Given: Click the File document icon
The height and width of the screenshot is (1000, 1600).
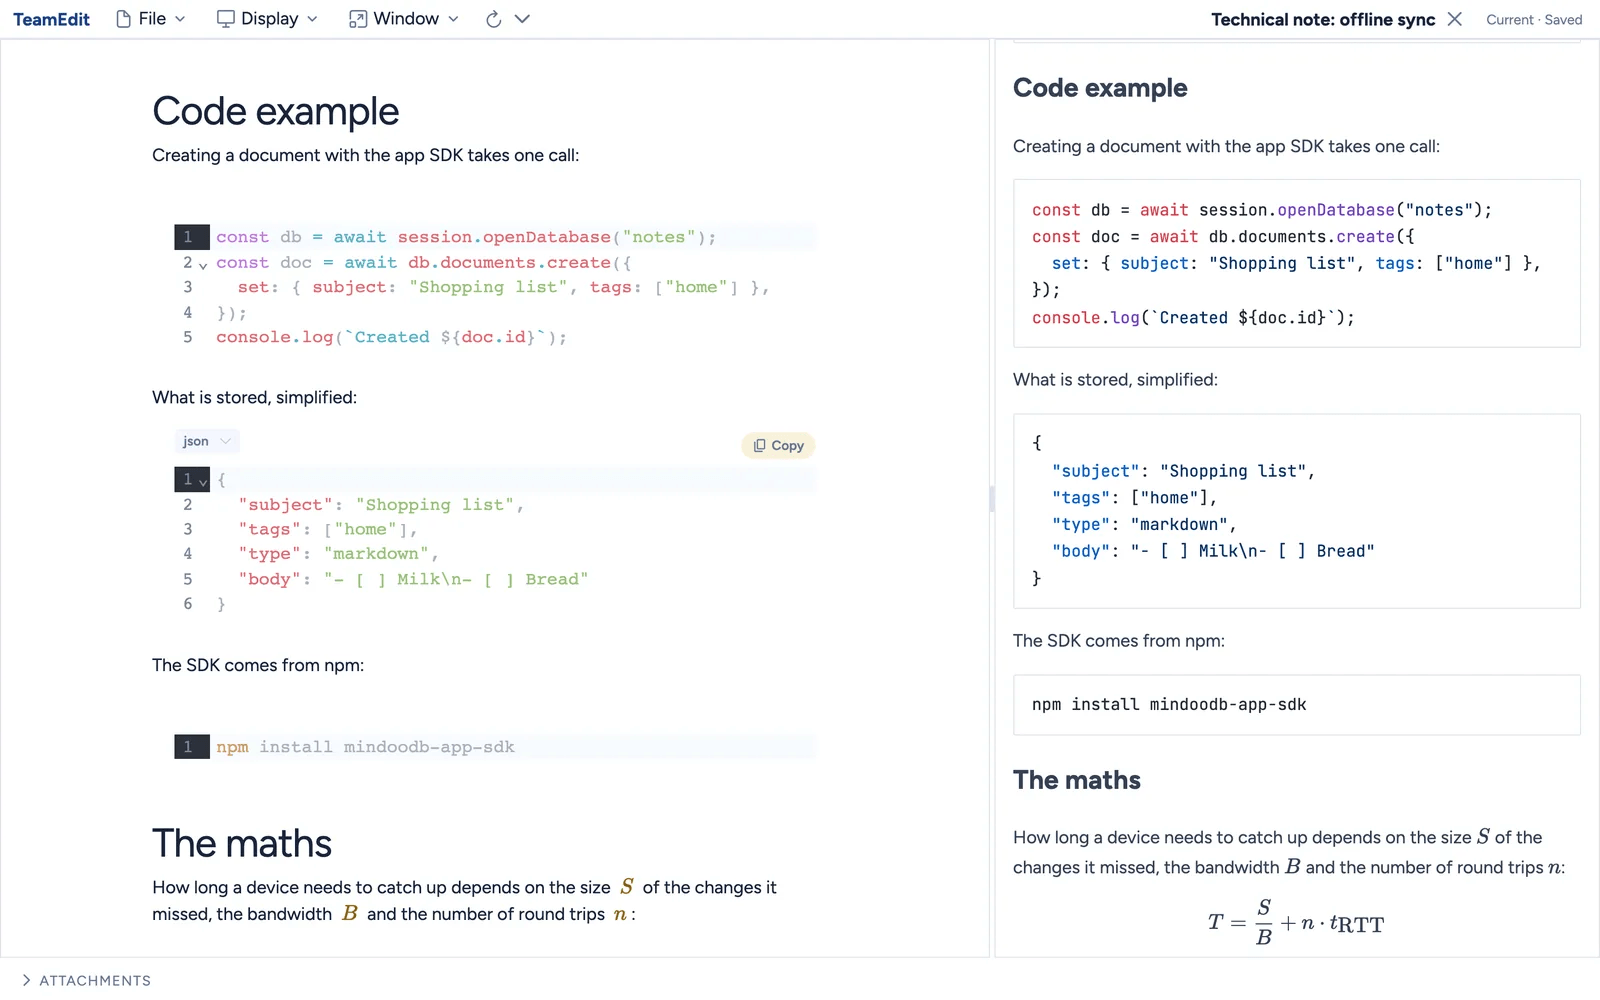Looking at the screenshot, I should pyautogui.click(x=123, y=19).
